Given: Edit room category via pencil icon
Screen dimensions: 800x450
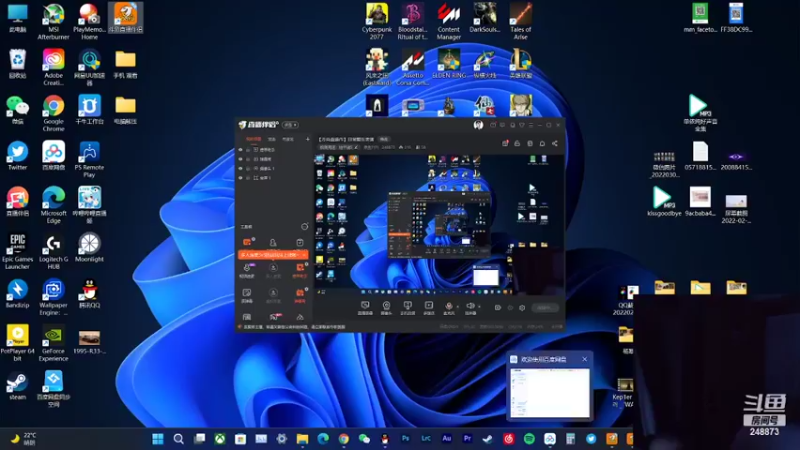Looking at the screenshot, I should click(356, 147).
